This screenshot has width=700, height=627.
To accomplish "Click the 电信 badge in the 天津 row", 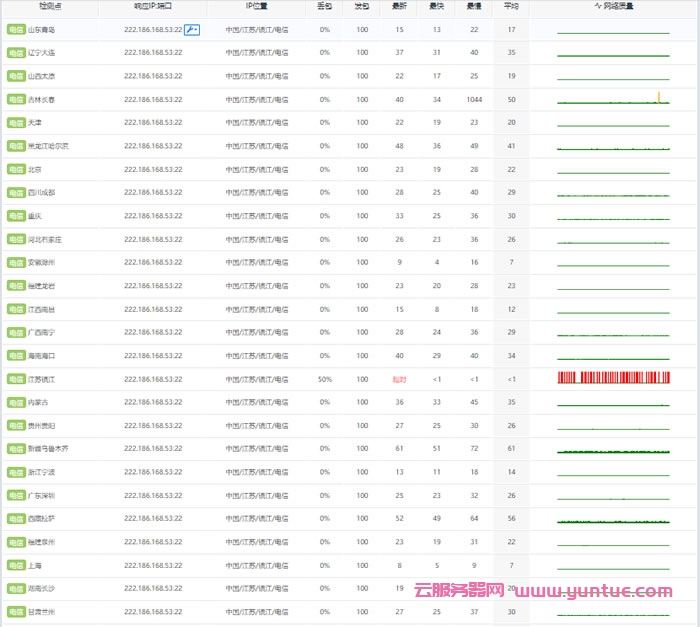I will (x=16, y=123).
